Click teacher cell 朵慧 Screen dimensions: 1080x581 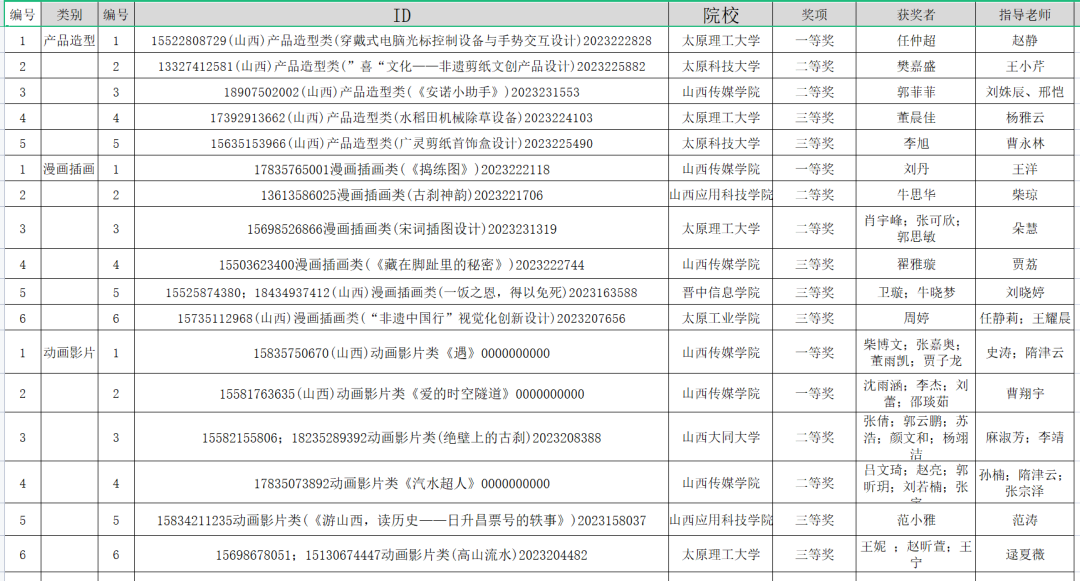pos(1025,229)
